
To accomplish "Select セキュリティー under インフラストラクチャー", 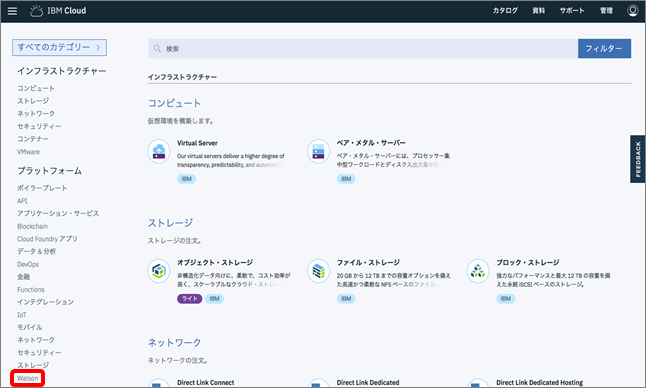I will point(39,126).
